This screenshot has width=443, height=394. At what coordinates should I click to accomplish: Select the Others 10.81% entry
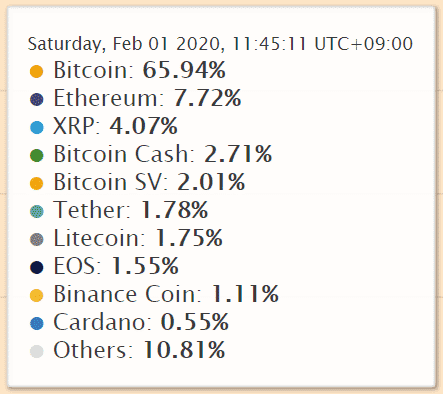pos(139,350)
